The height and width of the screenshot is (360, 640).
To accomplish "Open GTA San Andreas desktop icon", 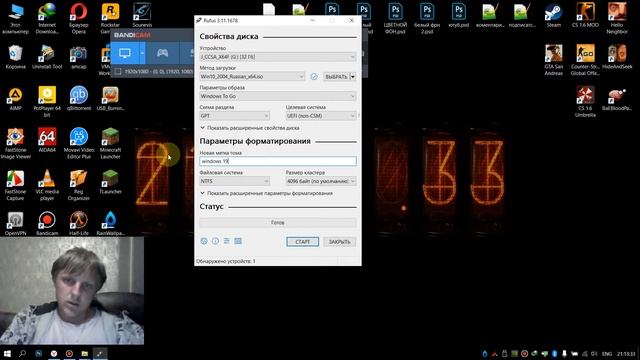I will [553, 60].
